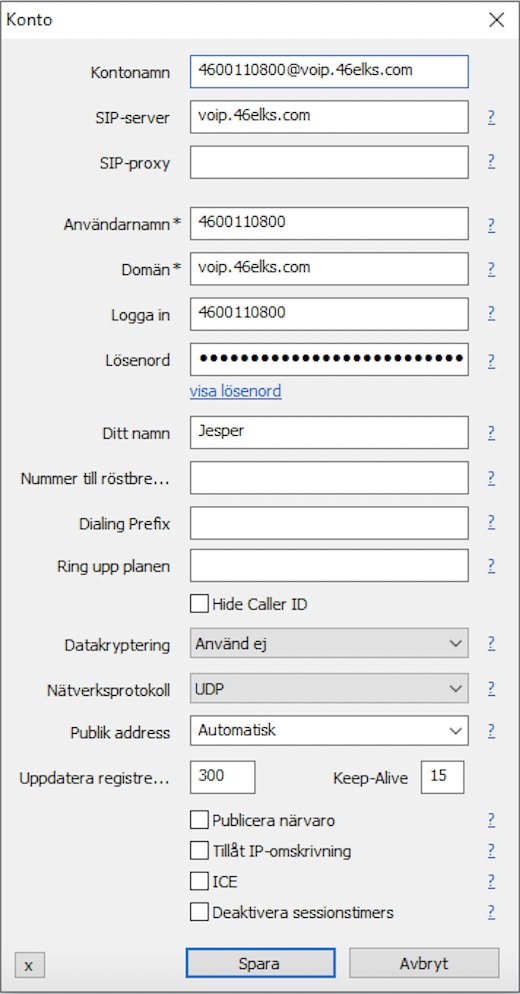Select the Ring upp planen field
This screenshot has height=994, width=520.
tap(329, 565)
